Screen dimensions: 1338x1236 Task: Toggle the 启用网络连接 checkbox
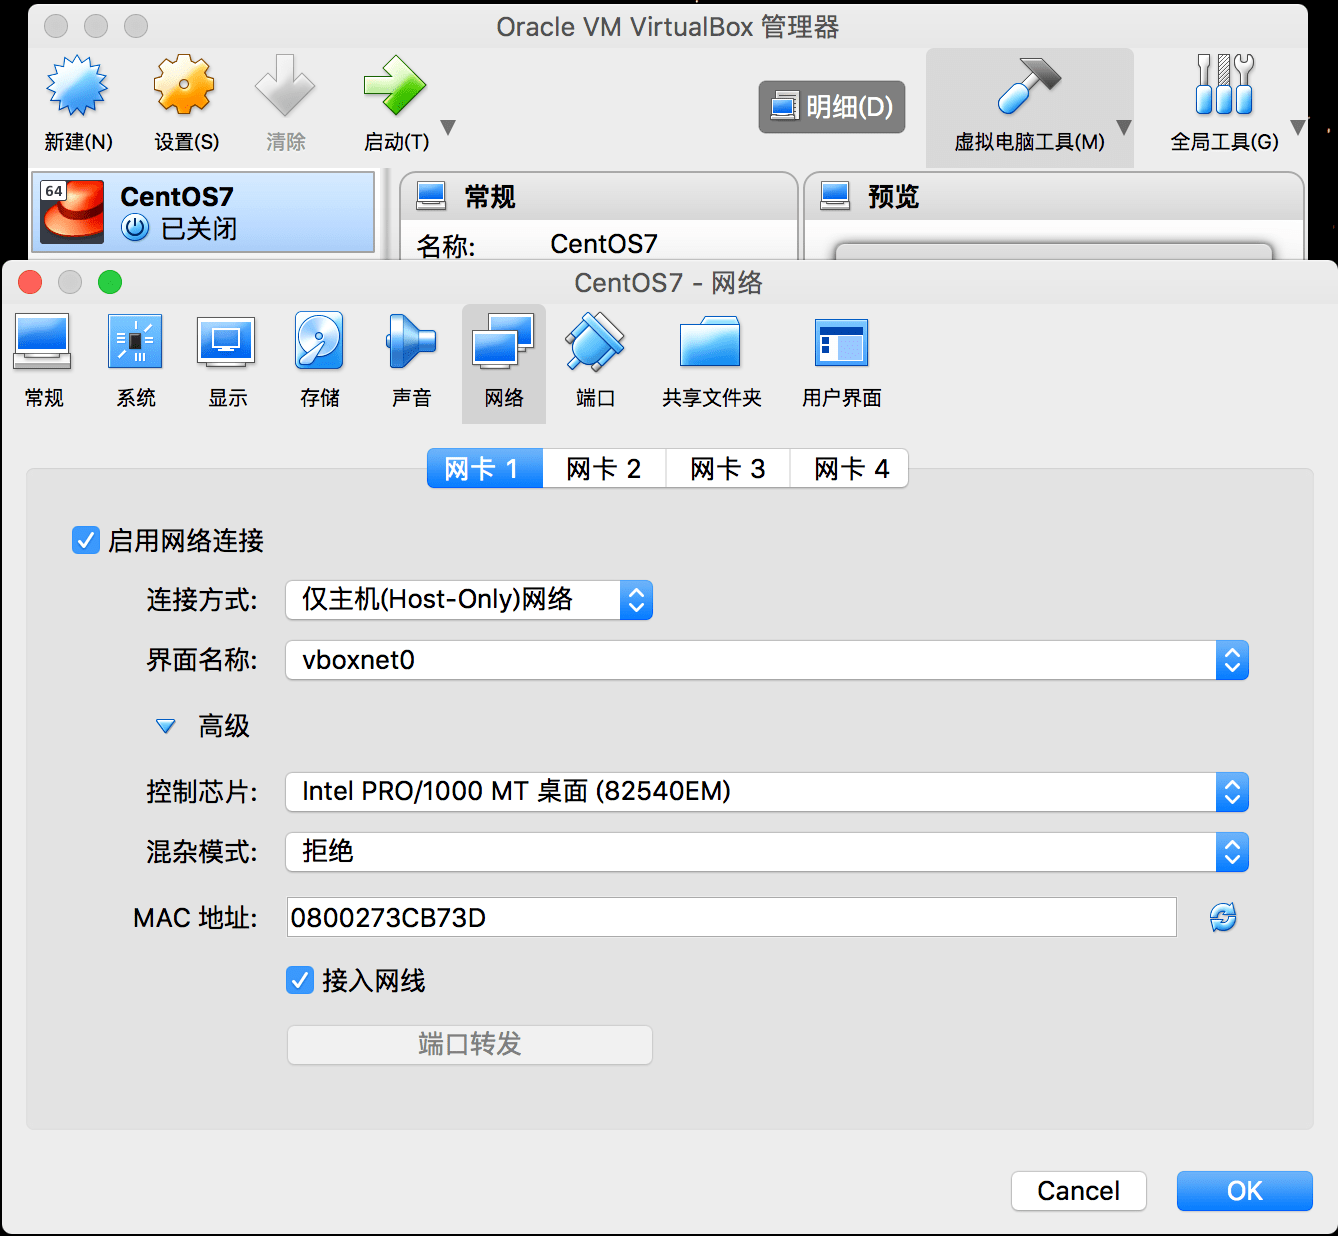pos(86,541)
